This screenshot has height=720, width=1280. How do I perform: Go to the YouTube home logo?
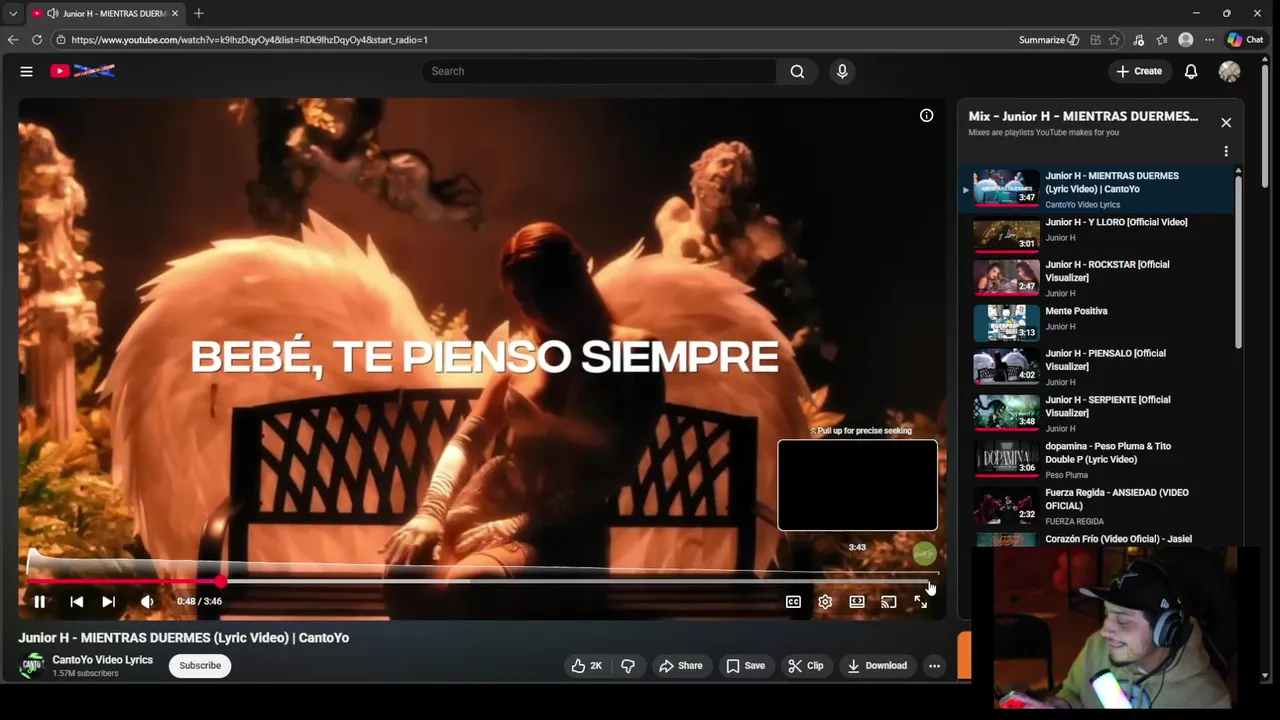(83, 71)
